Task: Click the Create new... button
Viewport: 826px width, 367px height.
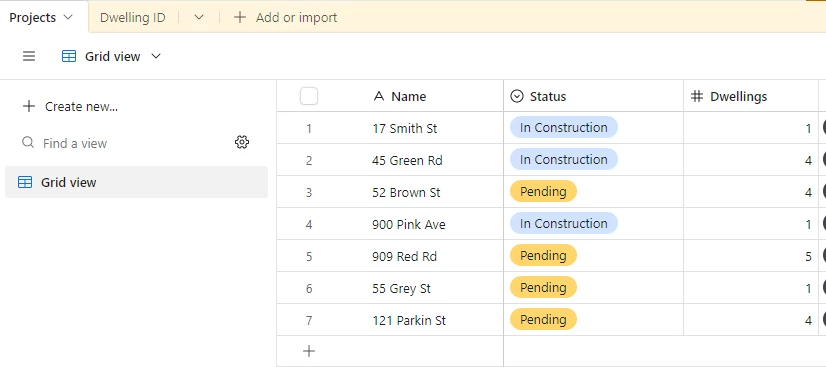Action: point(70,106)
